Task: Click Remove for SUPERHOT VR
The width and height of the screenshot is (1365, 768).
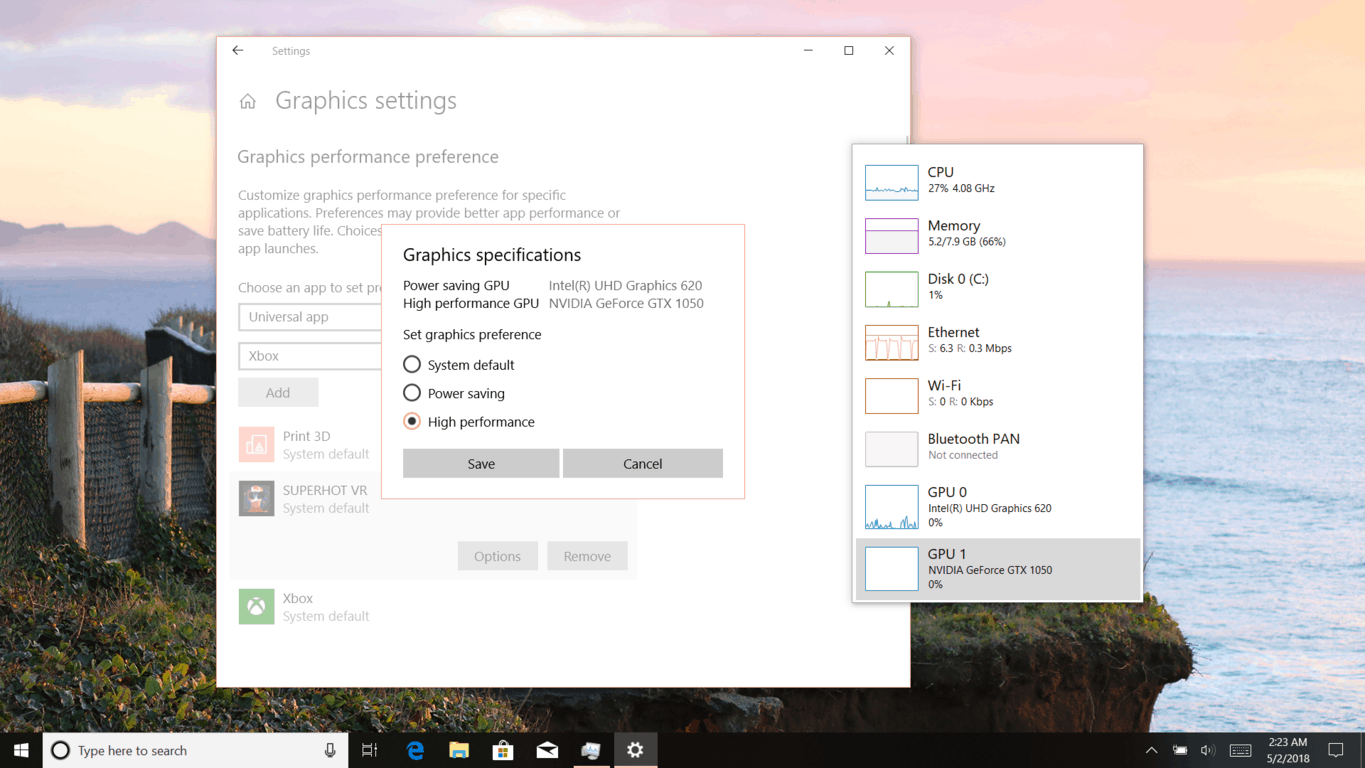Action: pyautogui.click(x=587, y=556)
